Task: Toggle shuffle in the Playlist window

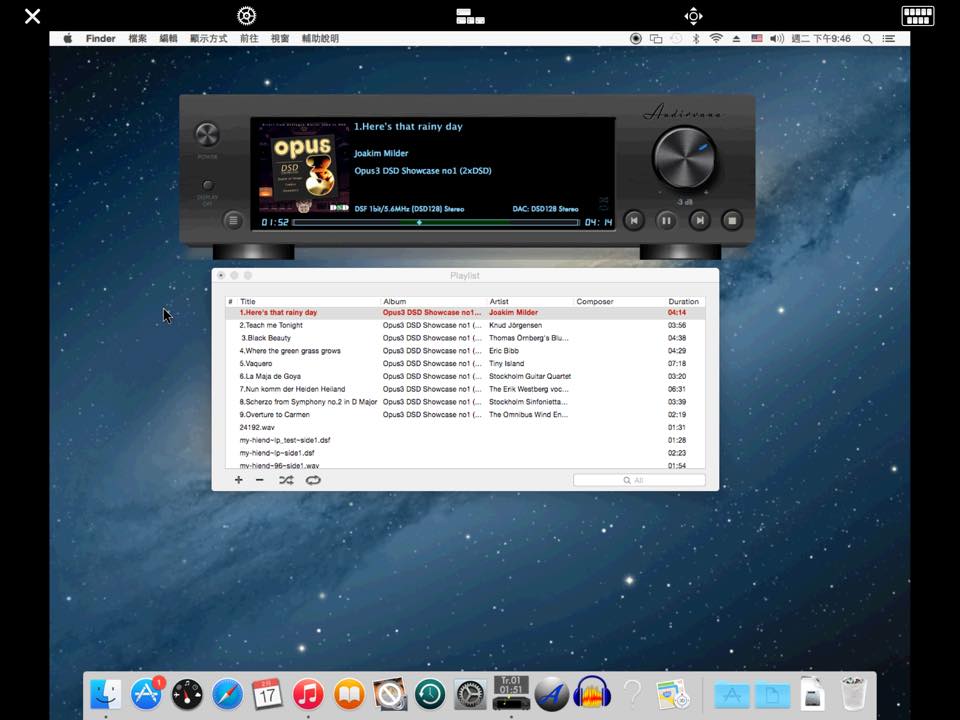Action: pyautogui.click(x=286, y=480)
